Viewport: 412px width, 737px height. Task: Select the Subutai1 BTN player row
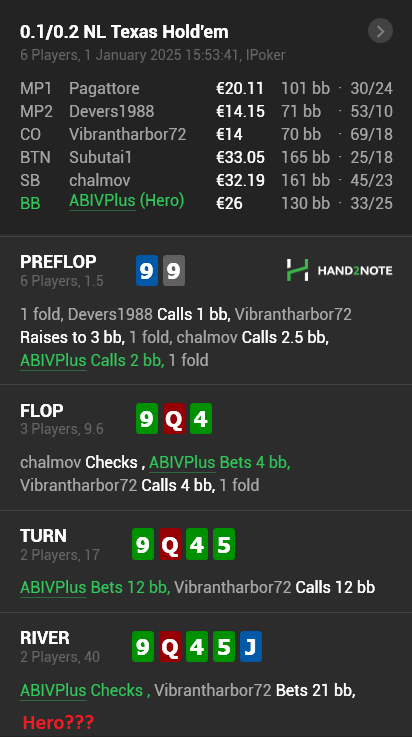pos(206,157)
